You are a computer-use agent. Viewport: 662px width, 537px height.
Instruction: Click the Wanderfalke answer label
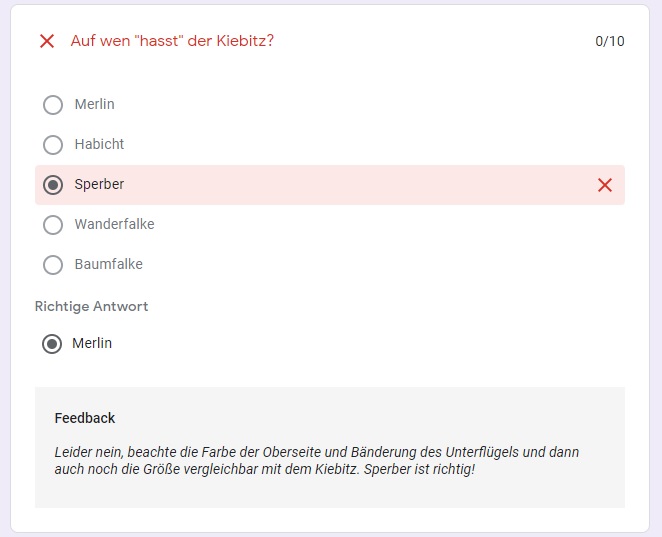114,224
